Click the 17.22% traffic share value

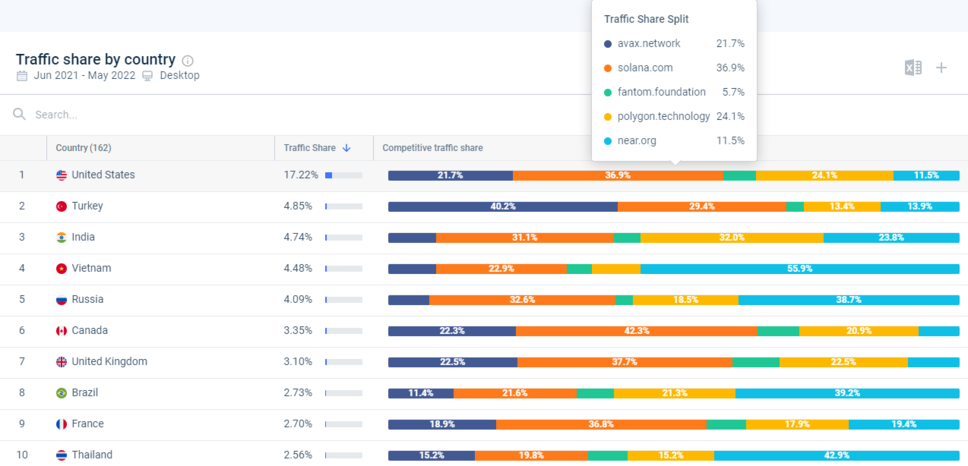pos(301,175)
